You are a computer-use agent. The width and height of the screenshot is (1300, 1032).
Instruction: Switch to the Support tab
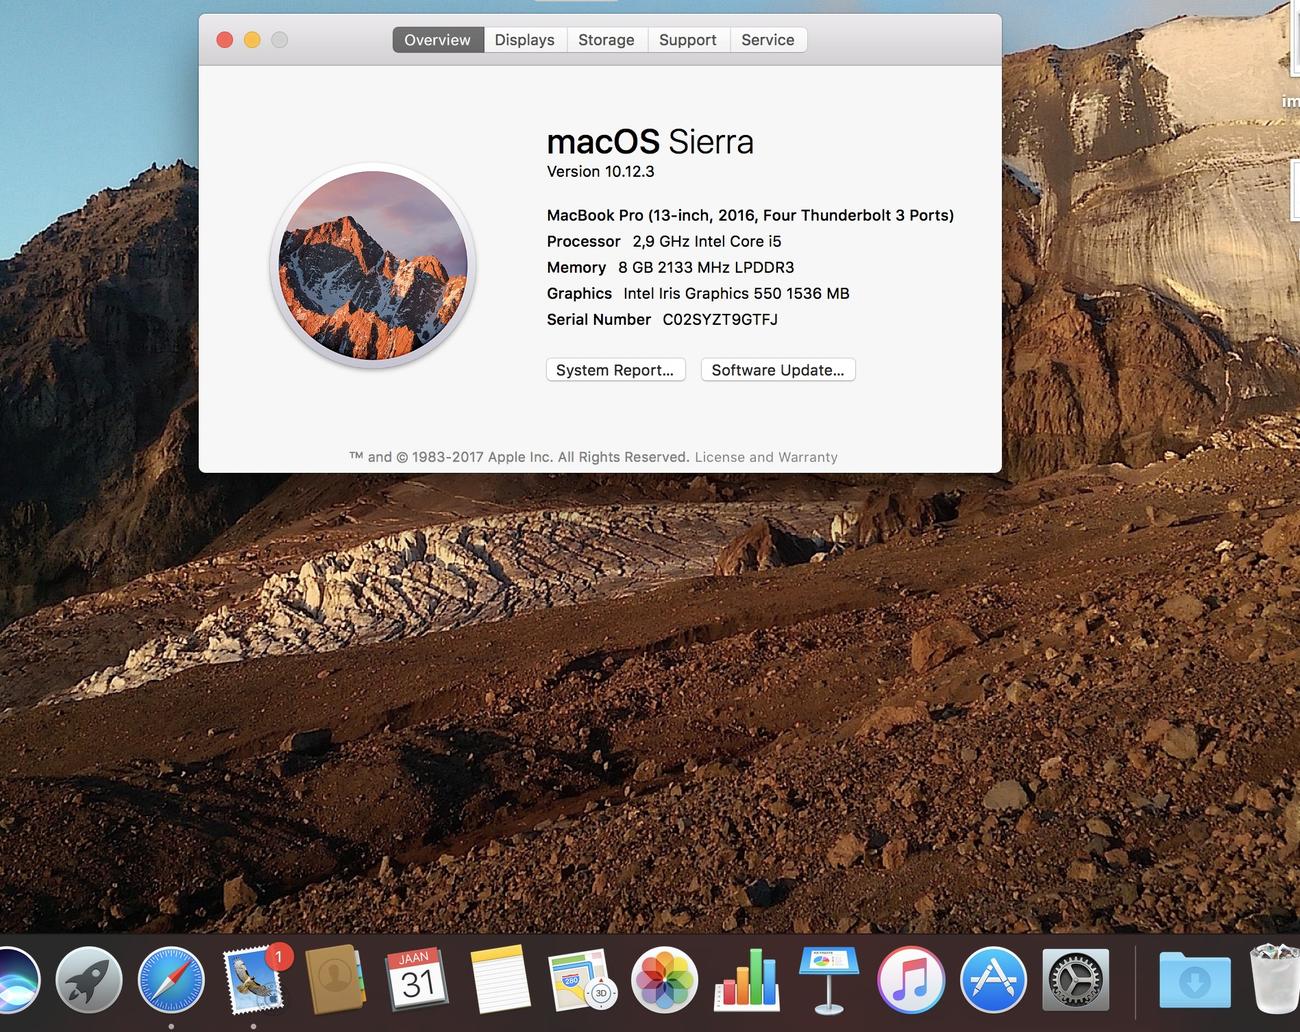click(x=688, y=40)
